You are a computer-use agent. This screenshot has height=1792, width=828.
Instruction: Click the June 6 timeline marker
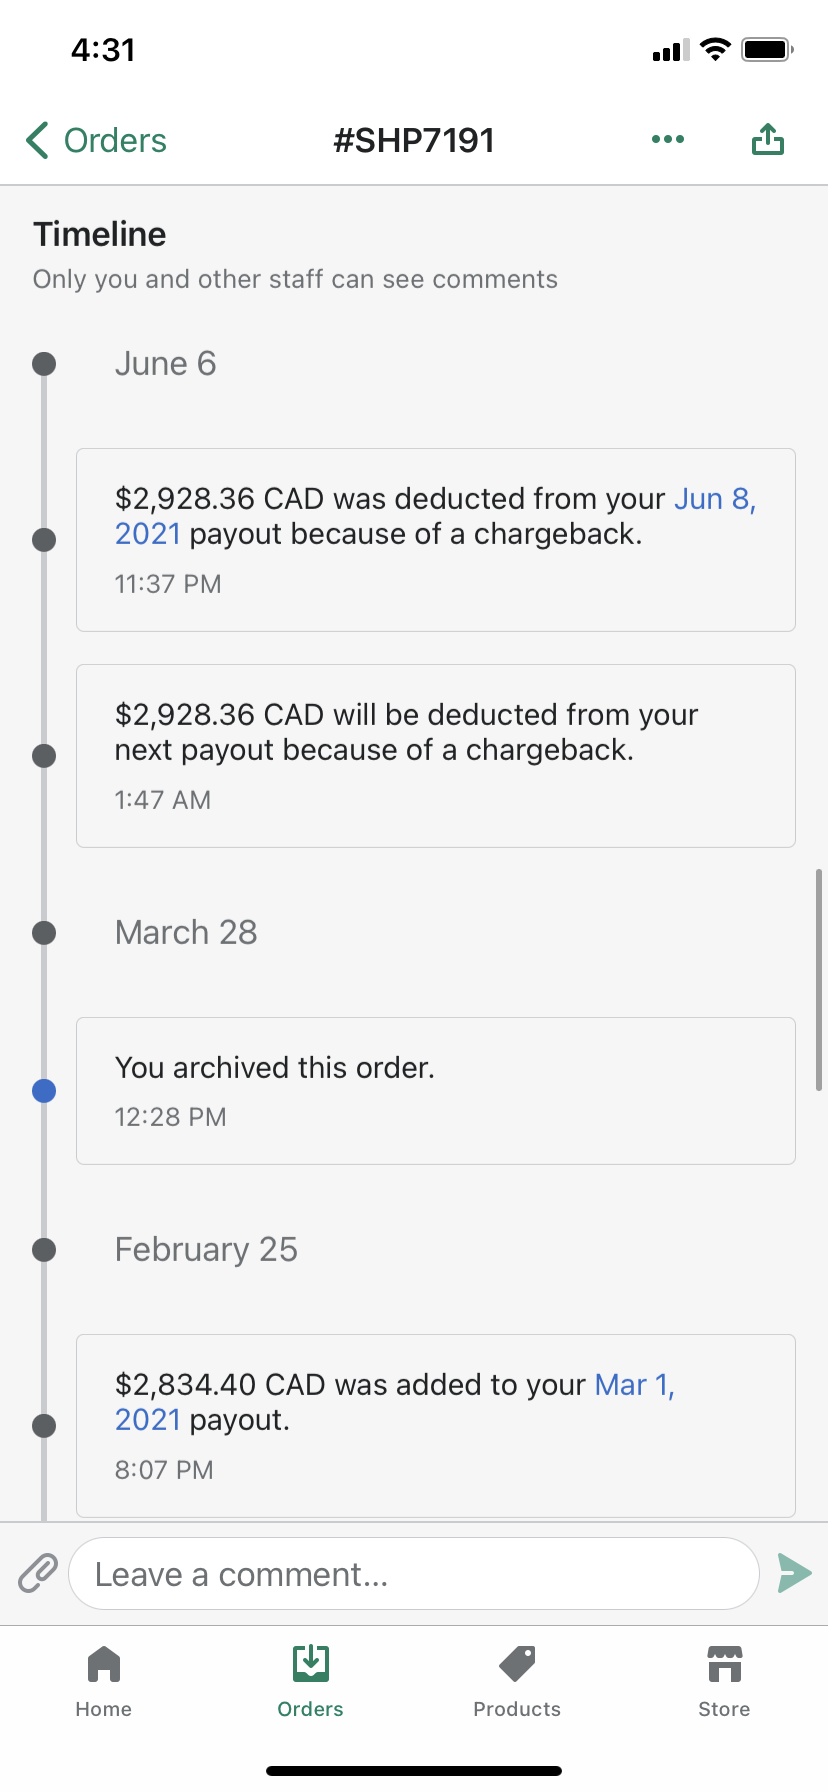click(x=44, y=364)
